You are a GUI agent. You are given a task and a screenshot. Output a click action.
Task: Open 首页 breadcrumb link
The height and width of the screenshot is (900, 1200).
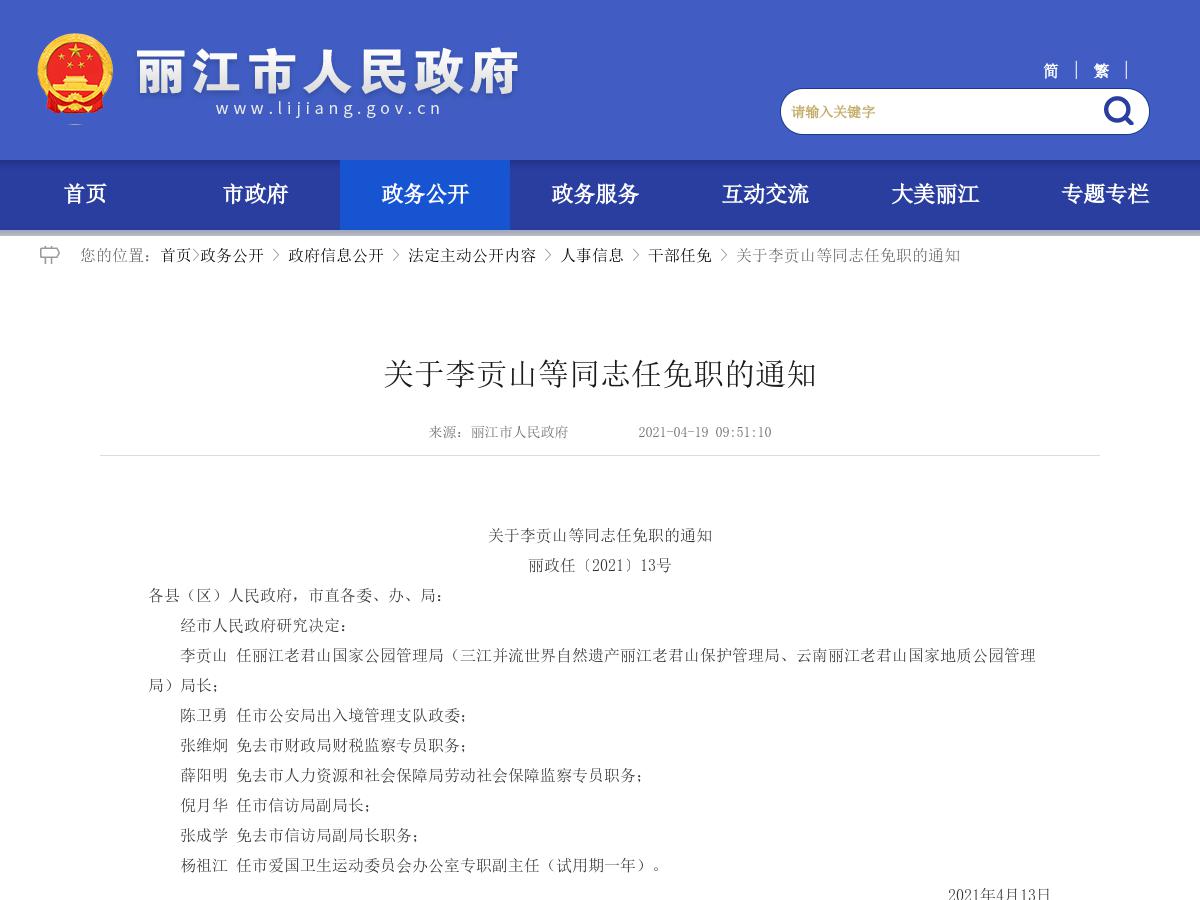175,255
